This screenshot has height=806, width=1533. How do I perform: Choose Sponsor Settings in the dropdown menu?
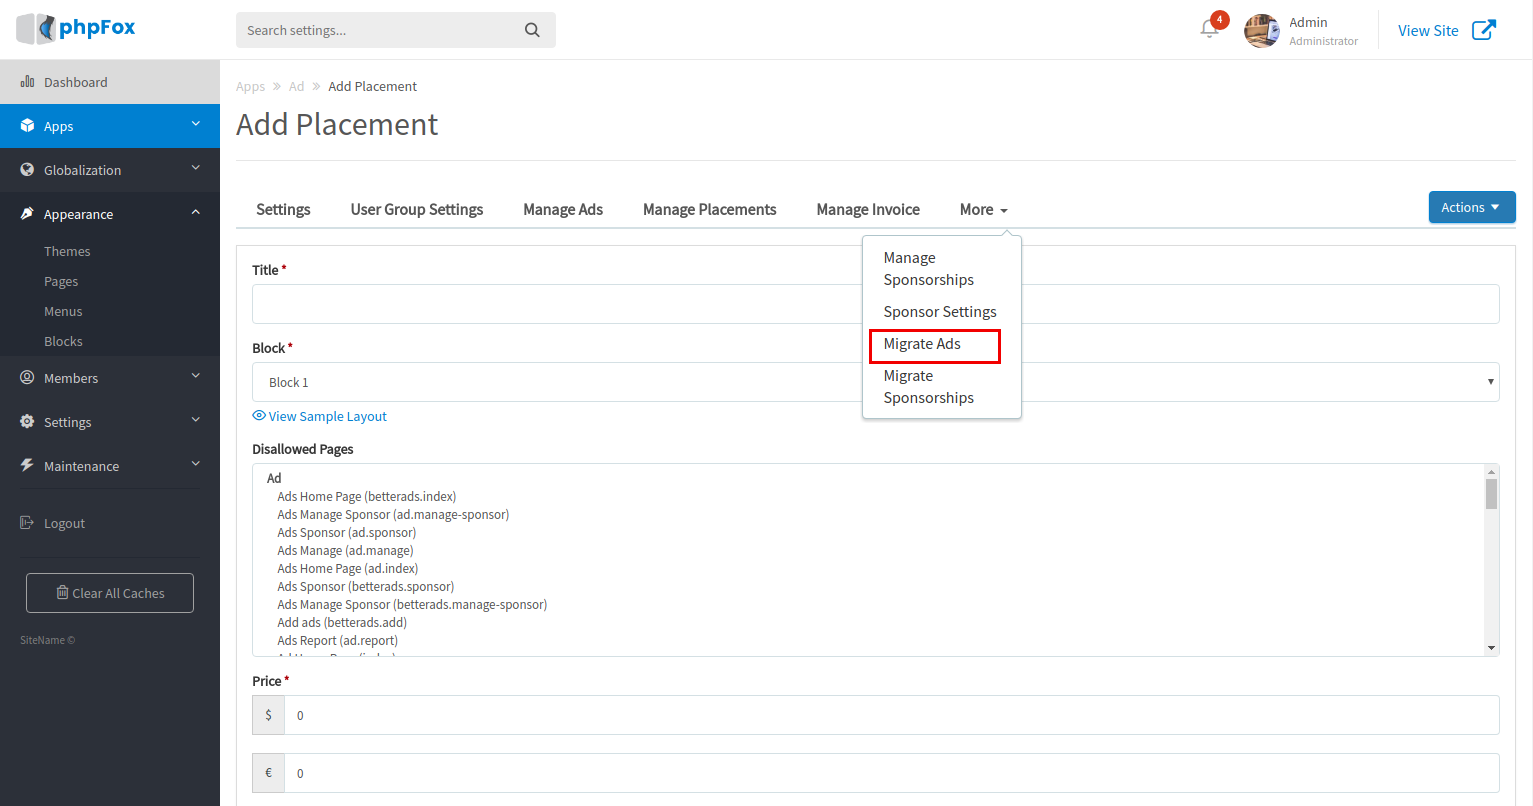point(939,312)
